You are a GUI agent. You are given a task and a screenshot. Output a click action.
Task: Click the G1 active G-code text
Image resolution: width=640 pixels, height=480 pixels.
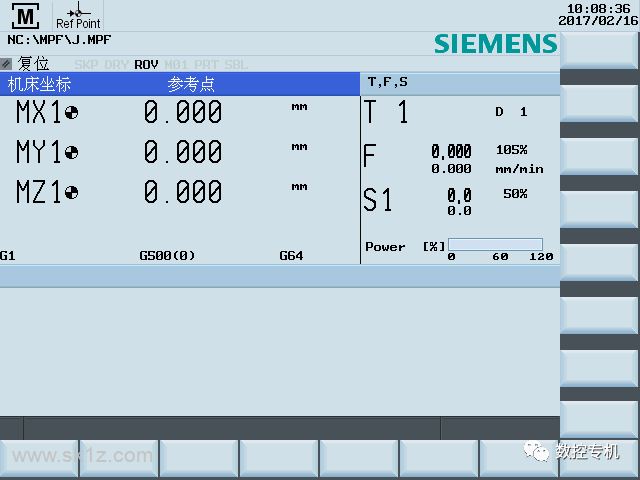[8, 256]
